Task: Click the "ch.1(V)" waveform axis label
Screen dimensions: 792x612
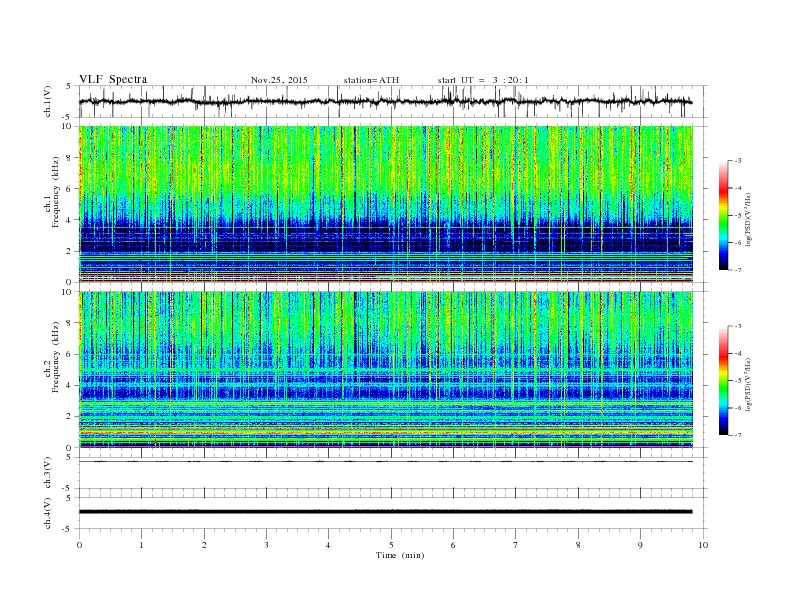Action: click(x=48, y=101)
